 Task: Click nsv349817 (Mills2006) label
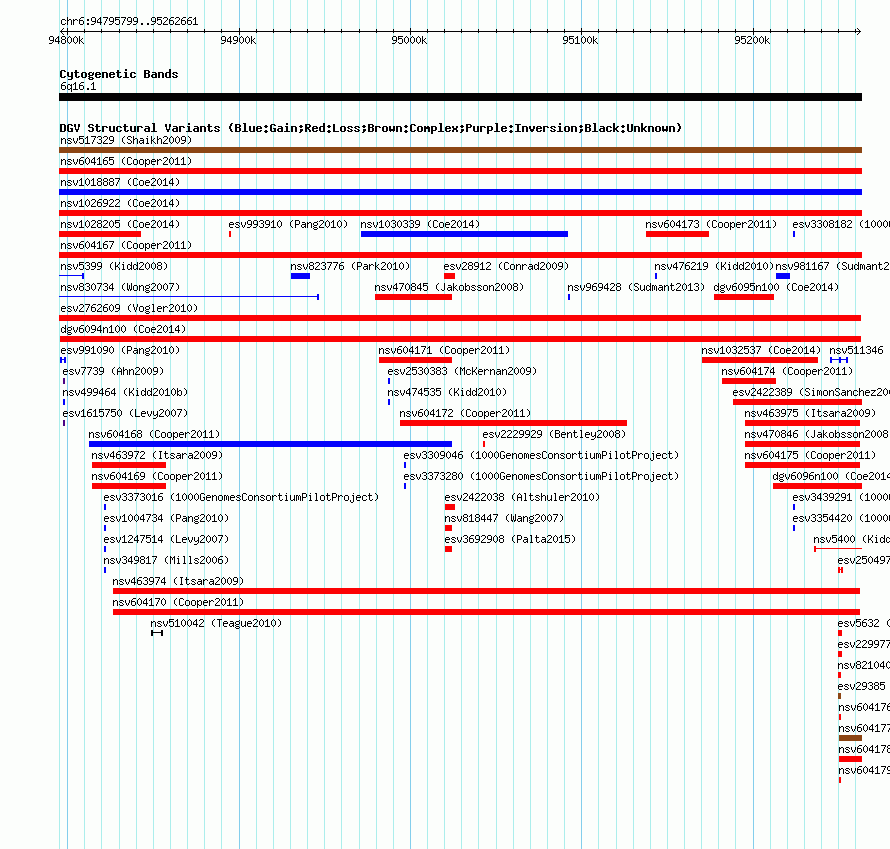(166, 560)
